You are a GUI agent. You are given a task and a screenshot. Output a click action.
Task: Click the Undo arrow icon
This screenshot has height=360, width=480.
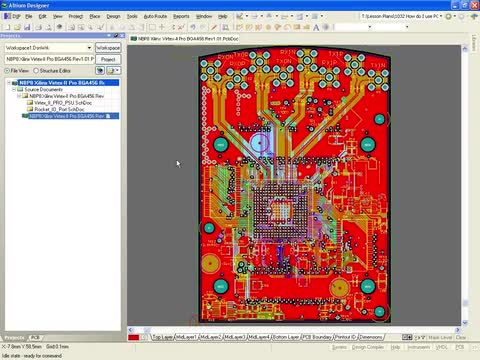click(x=193, y=27)
